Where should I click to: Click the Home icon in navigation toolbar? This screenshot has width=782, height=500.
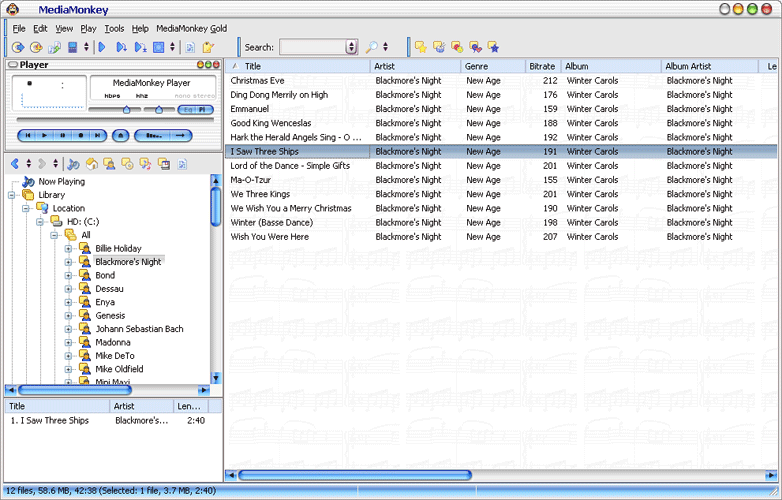(92, 164)
